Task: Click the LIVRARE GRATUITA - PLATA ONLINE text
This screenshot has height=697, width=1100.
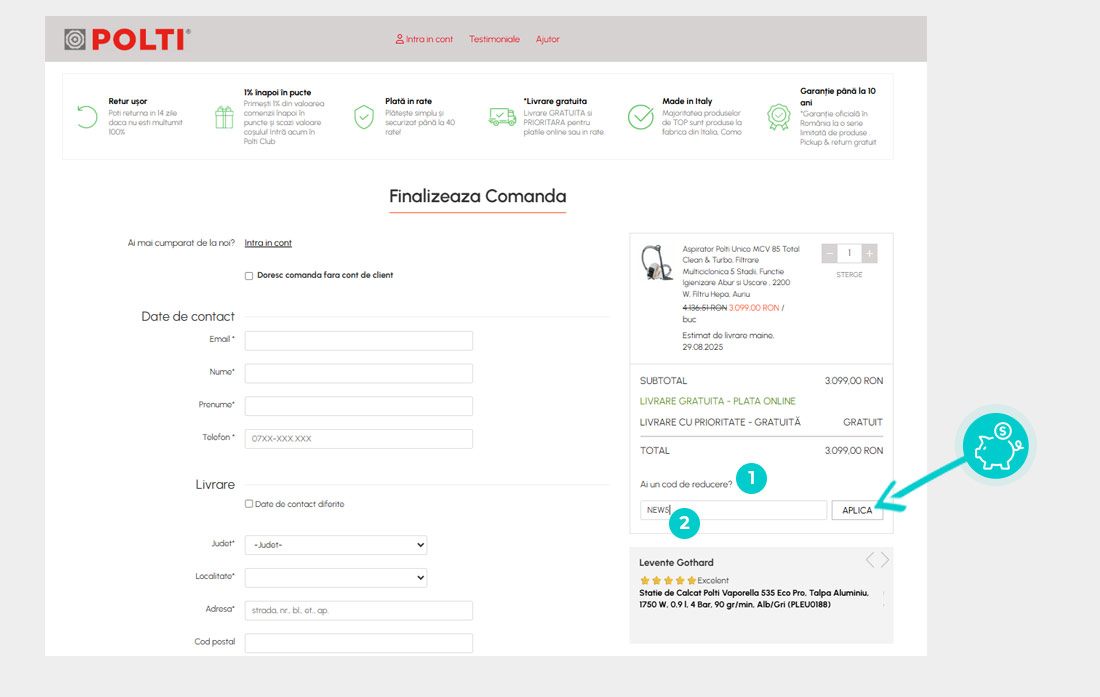Action: tap(718, 401)
